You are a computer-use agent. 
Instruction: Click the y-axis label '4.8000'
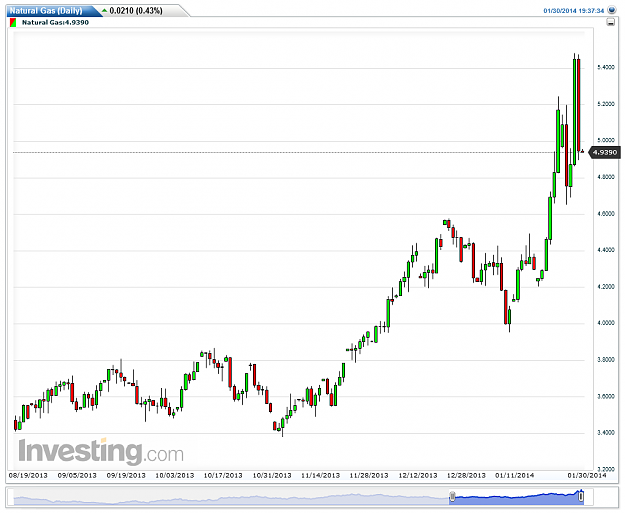point(606,177)
